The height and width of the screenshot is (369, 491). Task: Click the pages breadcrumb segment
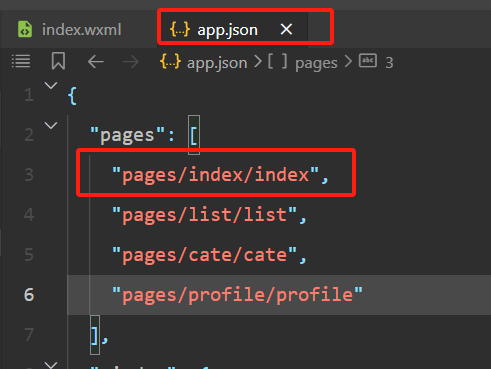pyautogui.click(x=316, y=63)
